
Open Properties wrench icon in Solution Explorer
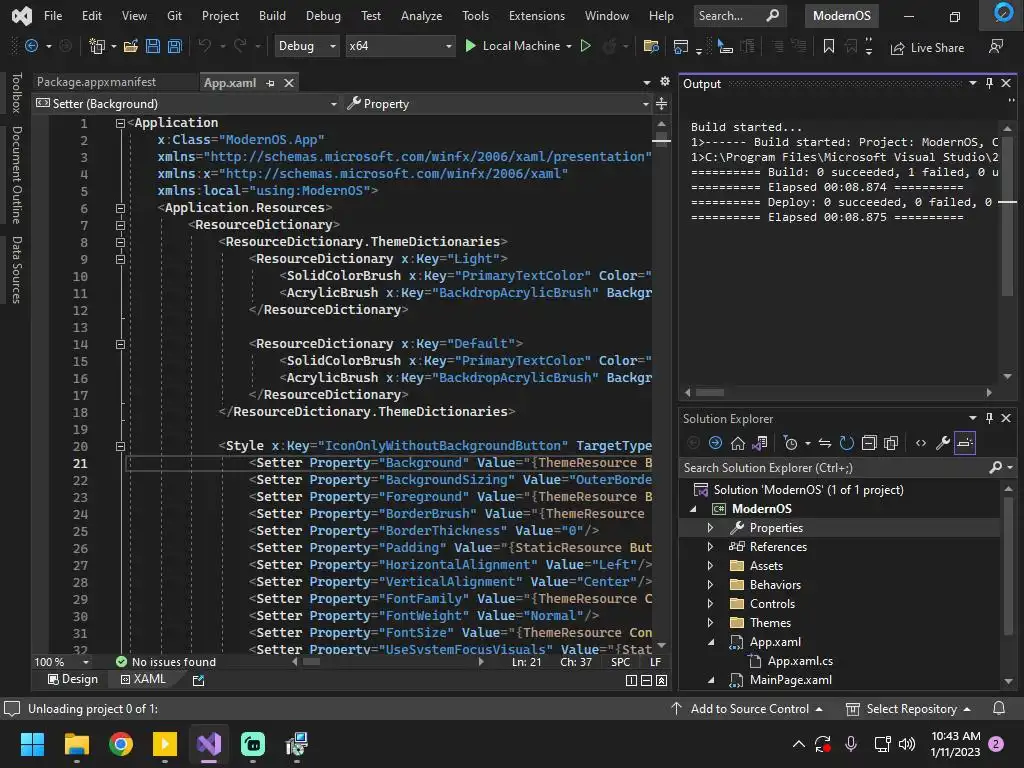[x=943, y=443]
